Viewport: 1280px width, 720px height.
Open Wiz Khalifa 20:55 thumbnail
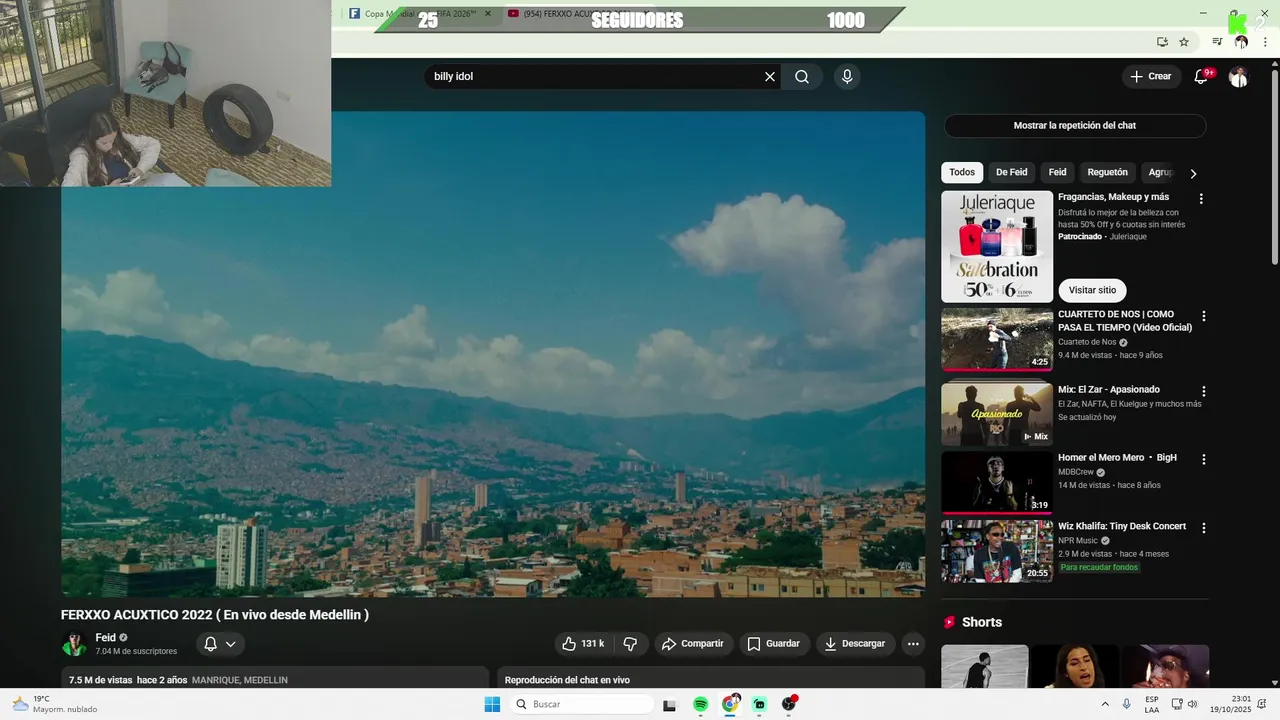(x=997, y=550)
